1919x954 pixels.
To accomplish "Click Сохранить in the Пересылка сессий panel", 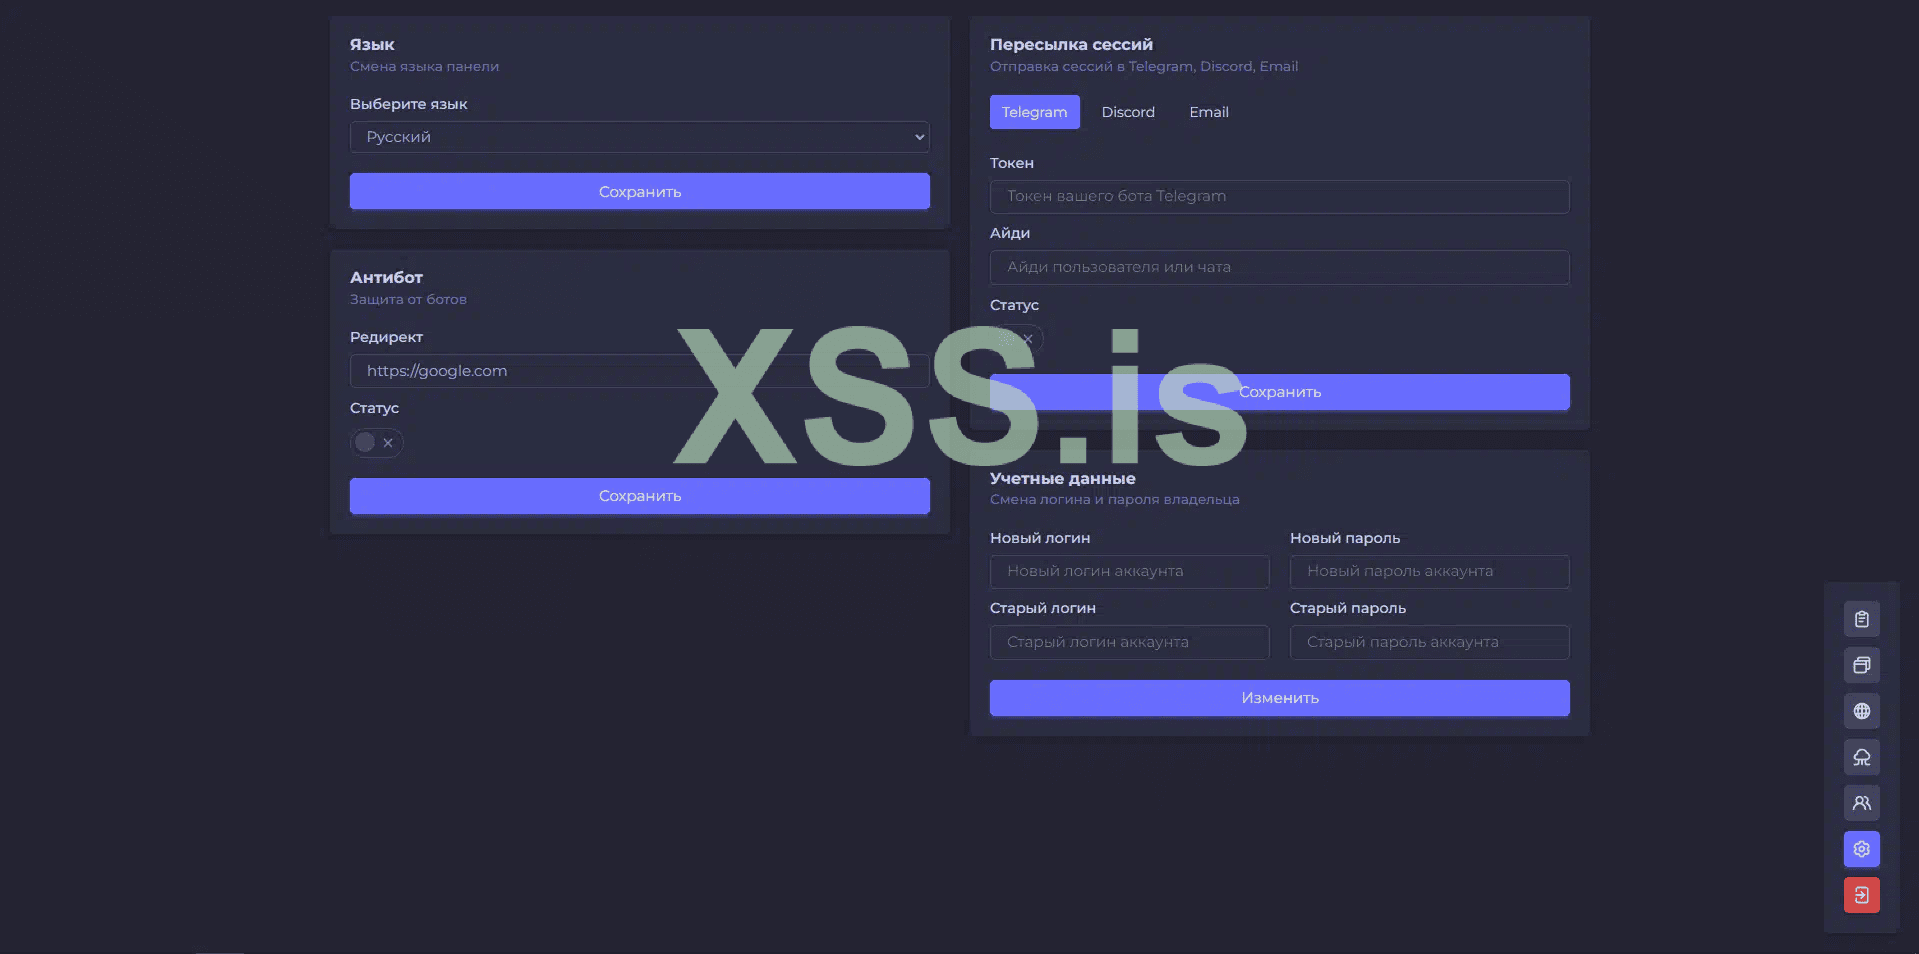I will click(1280, 392).
